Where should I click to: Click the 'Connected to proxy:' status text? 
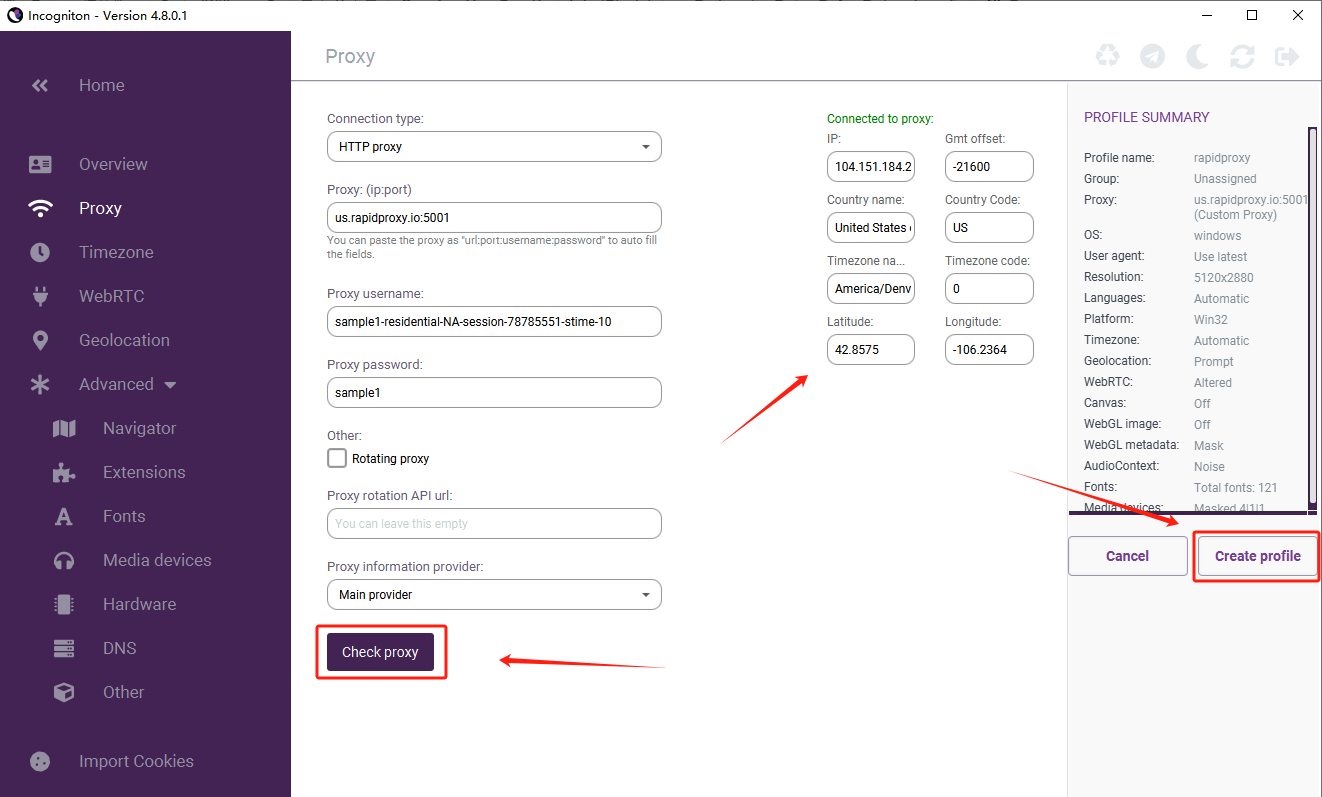[x=880, y=118]
